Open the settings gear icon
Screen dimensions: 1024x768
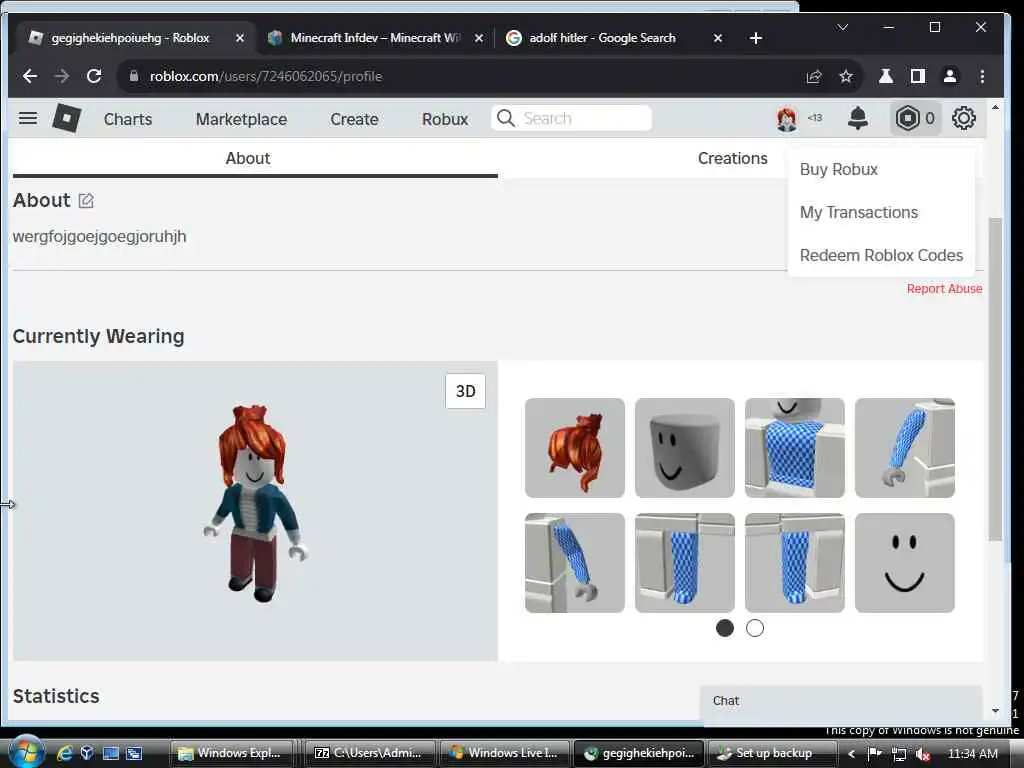coord(963,118)
